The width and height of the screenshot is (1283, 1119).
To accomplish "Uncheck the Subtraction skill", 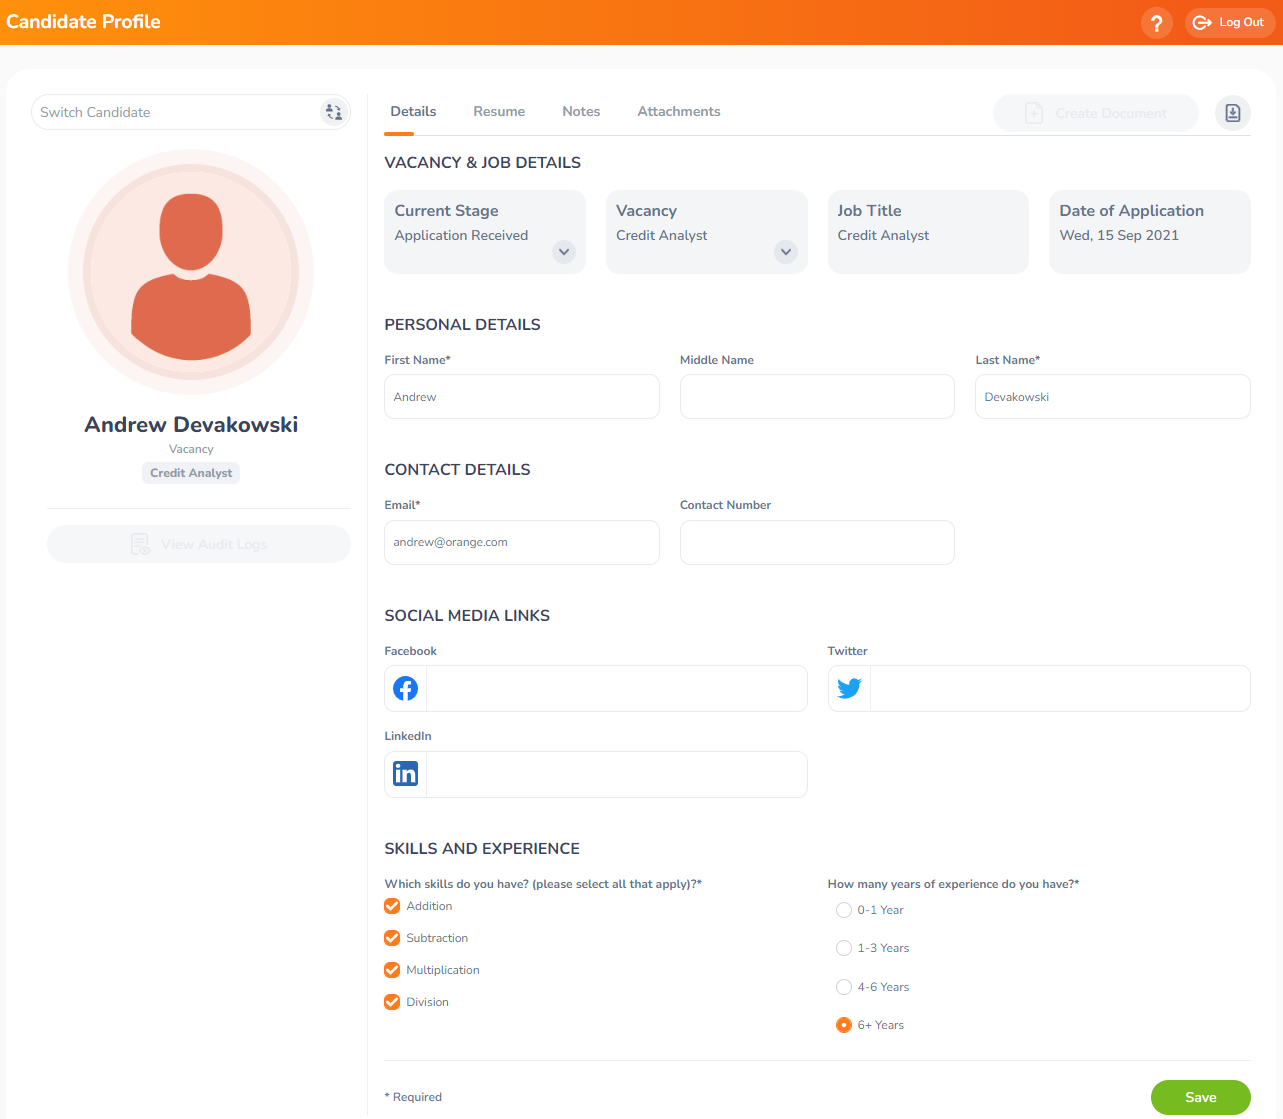I will click(391, 938).
